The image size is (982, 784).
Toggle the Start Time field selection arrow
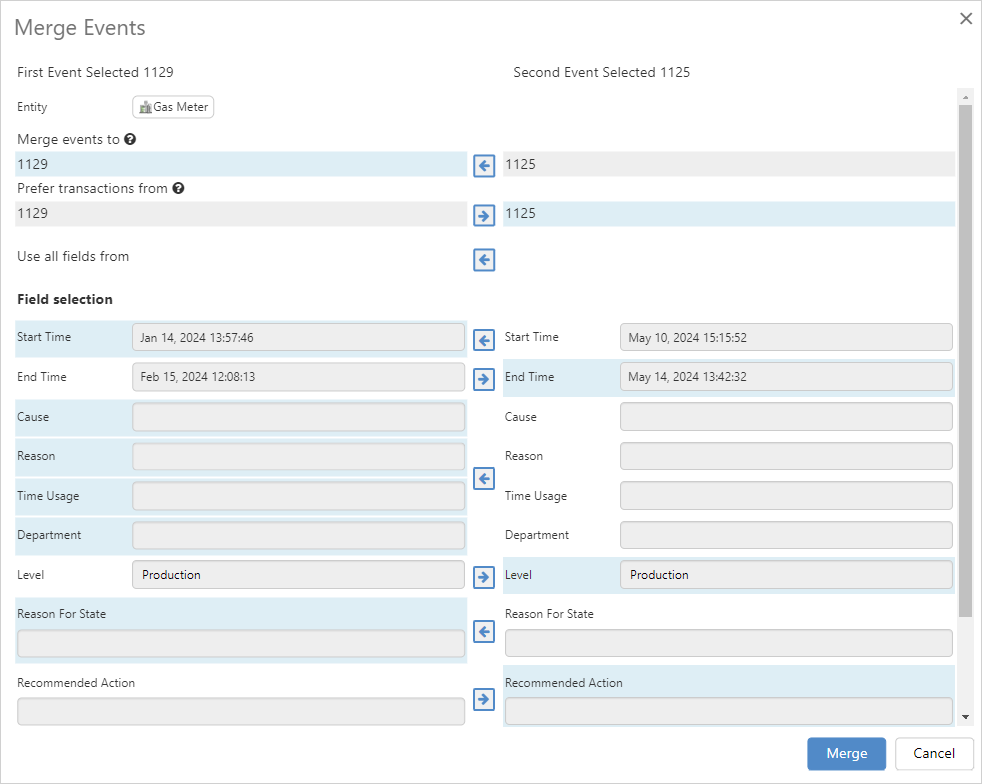coord(484,340)
